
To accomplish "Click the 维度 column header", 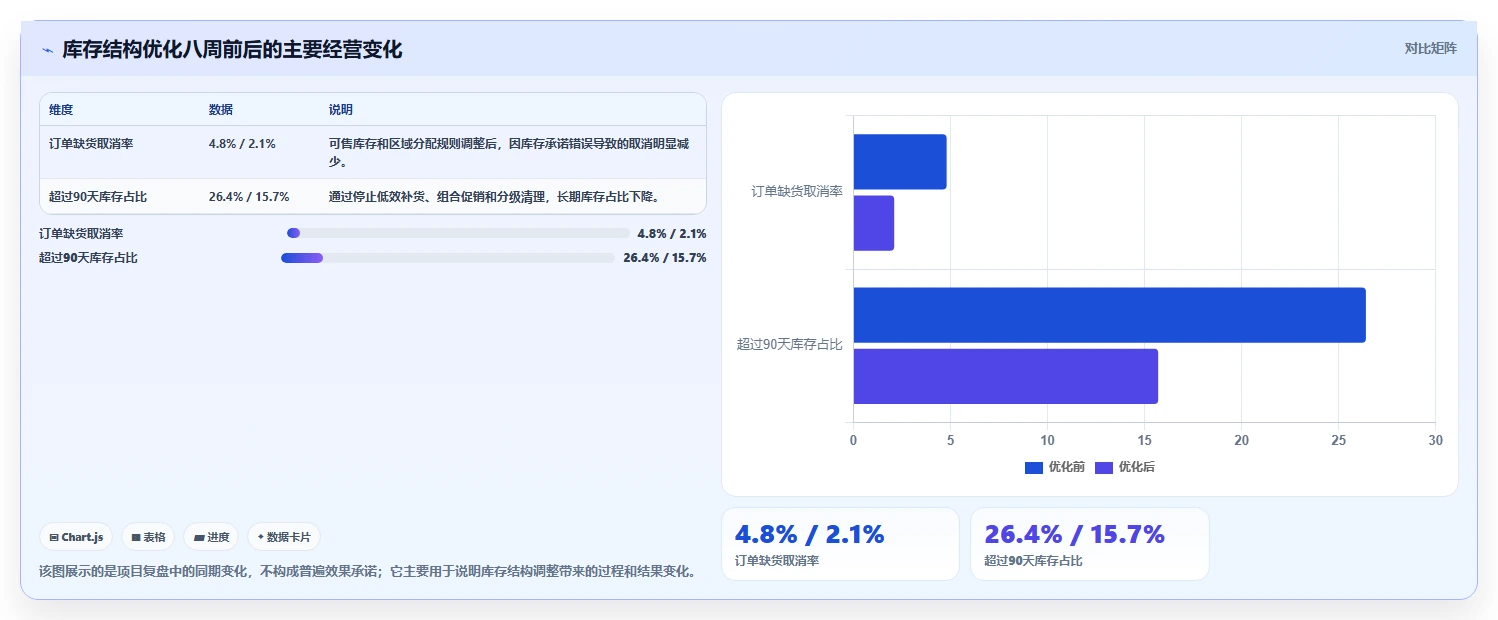I will pyautogui.click(x=61, y=110).
